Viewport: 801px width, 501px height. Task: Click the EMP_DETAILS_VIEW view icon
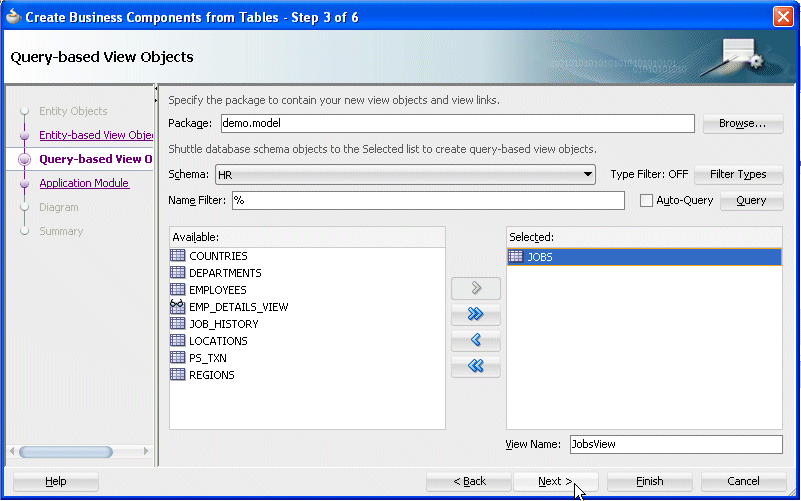pos(177,306)
